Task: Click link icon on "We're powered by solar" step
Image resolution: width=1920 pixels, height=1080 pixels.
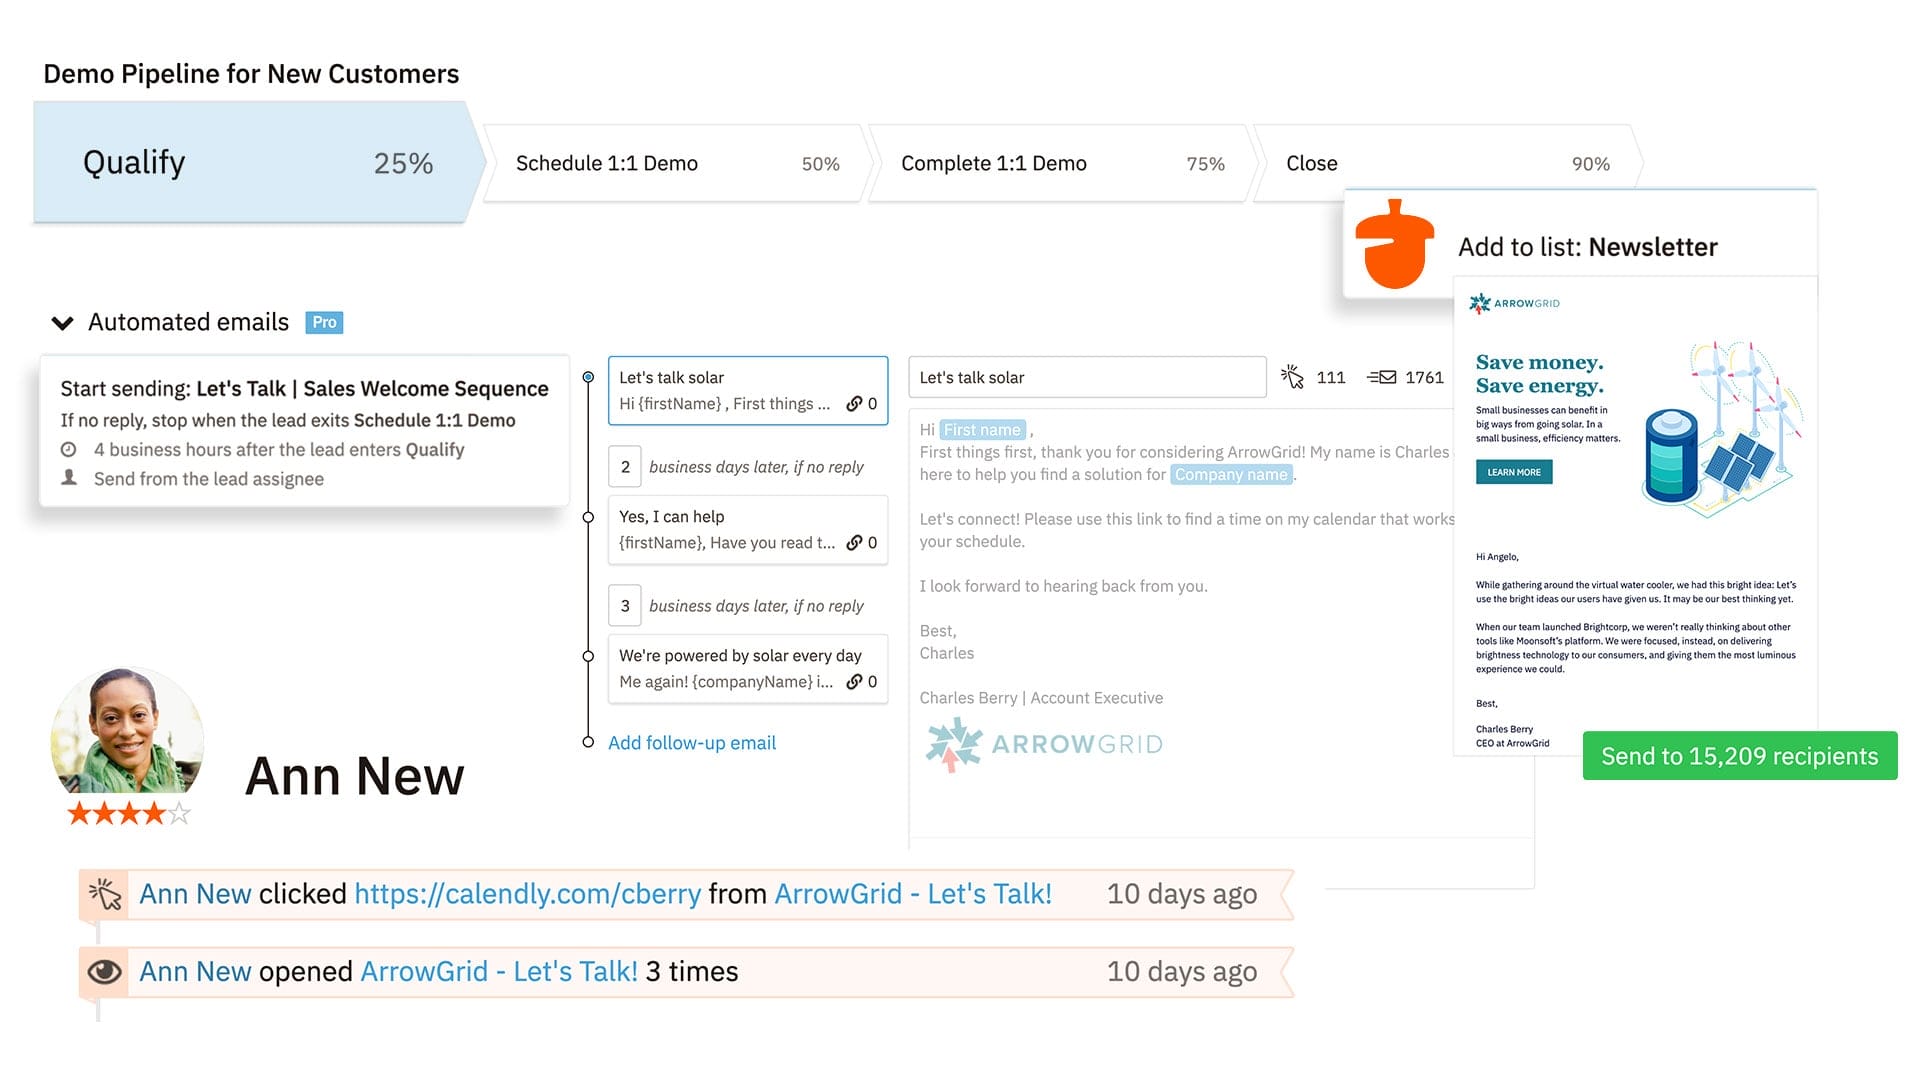Action: tap(857, 682)
